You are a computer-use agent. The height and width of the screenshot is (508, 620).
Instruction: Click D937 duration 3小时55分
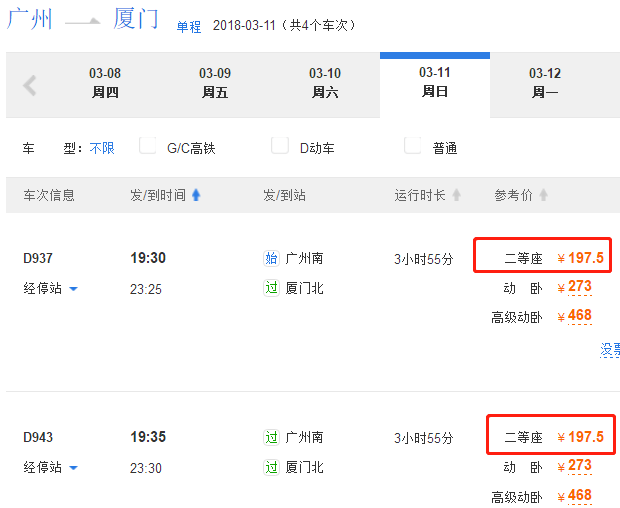423,259
